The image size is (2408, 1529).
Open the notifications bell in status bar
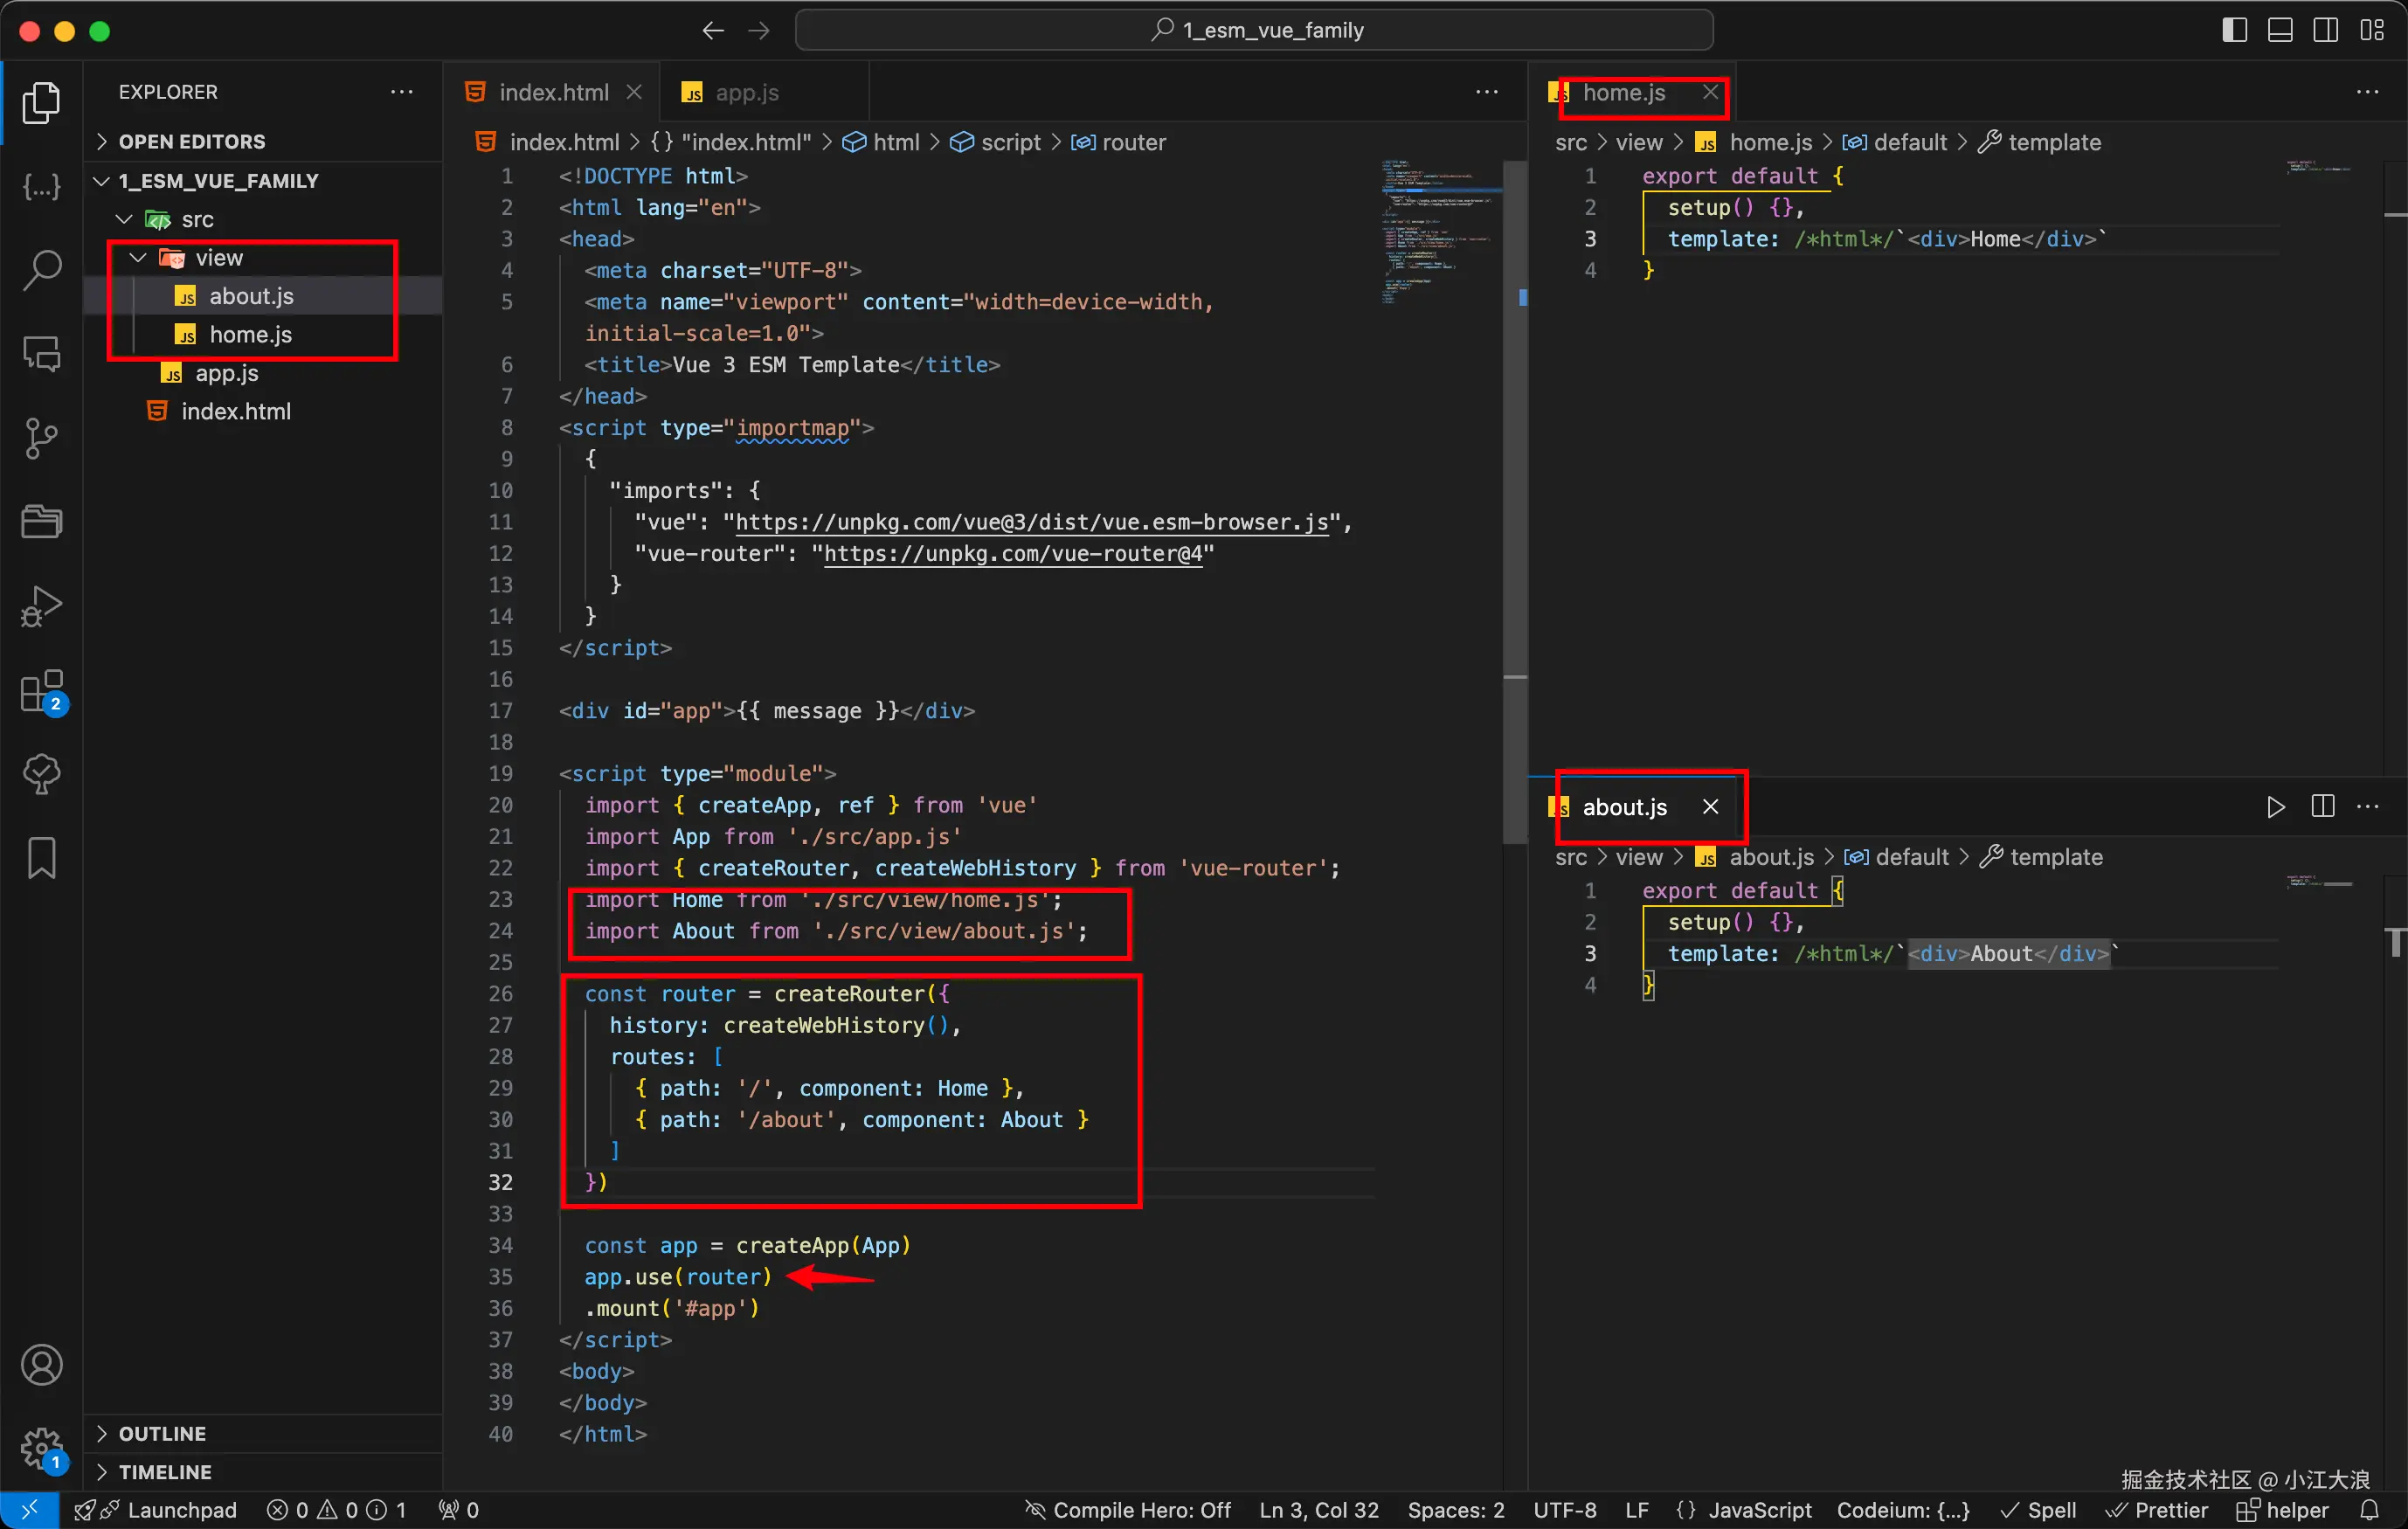[2369, 1510]
